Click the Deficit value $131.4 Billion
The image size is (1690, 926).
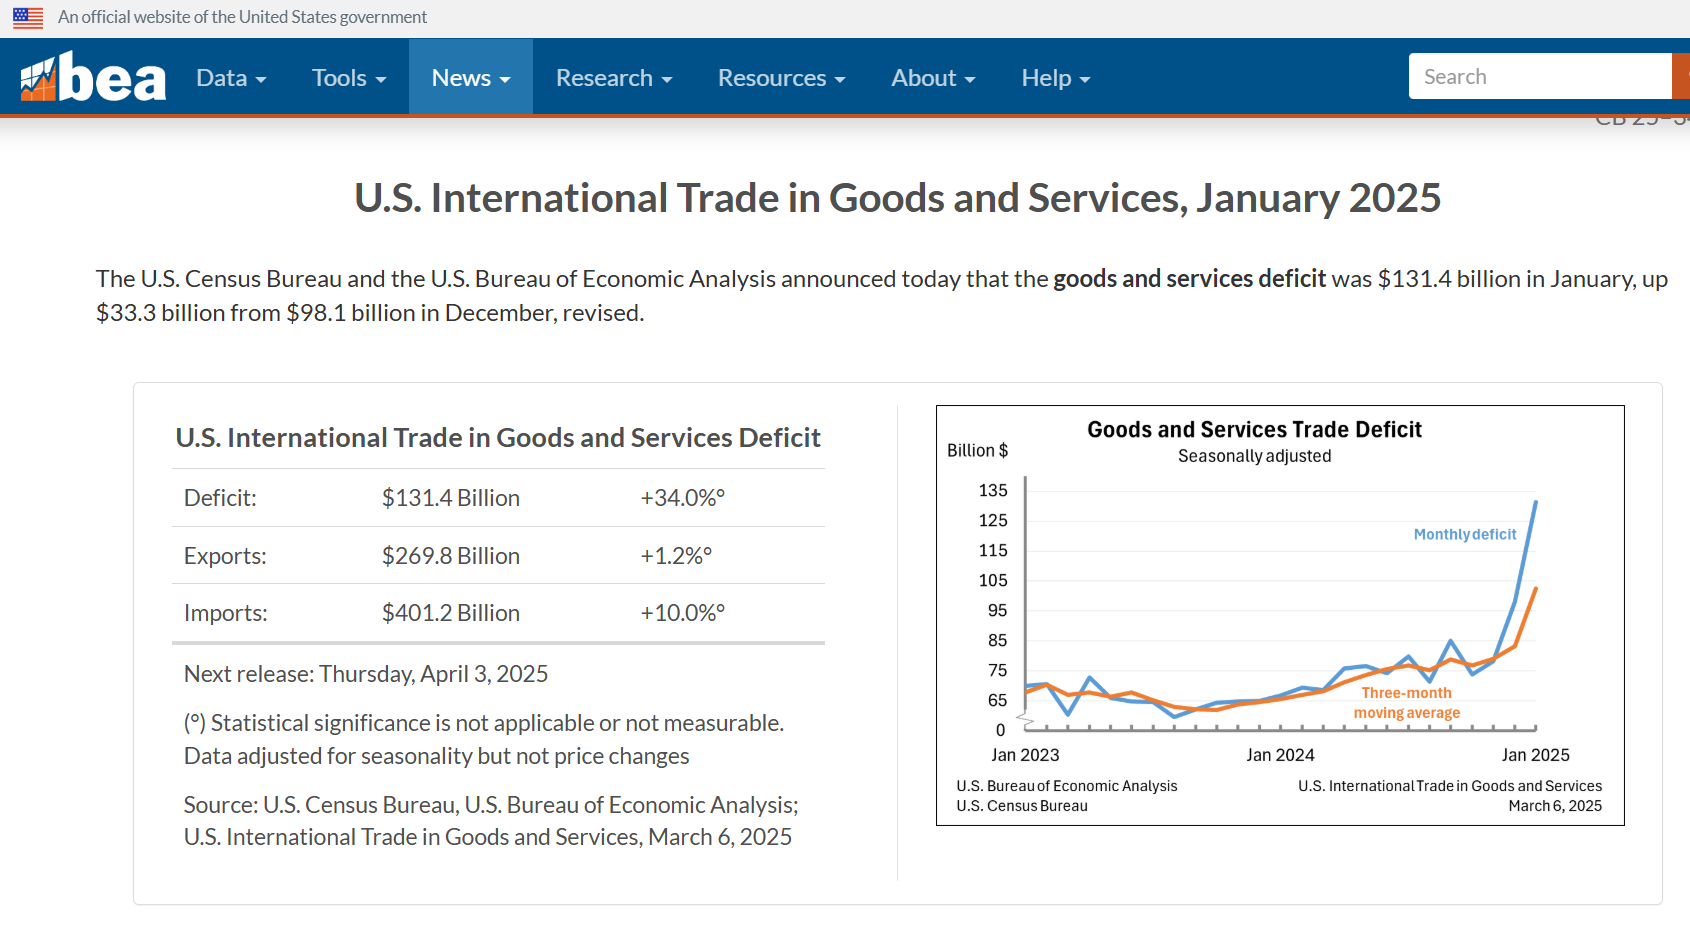(x=451, y=498)
